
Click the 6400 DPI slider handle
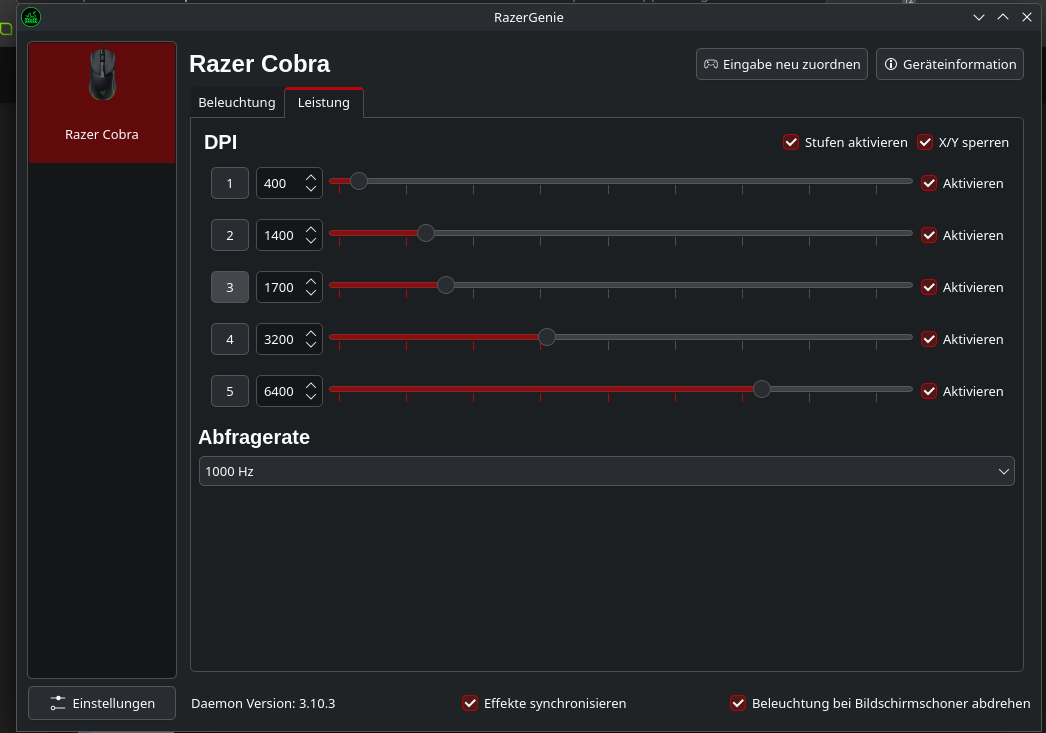click(x=761, y=389)
